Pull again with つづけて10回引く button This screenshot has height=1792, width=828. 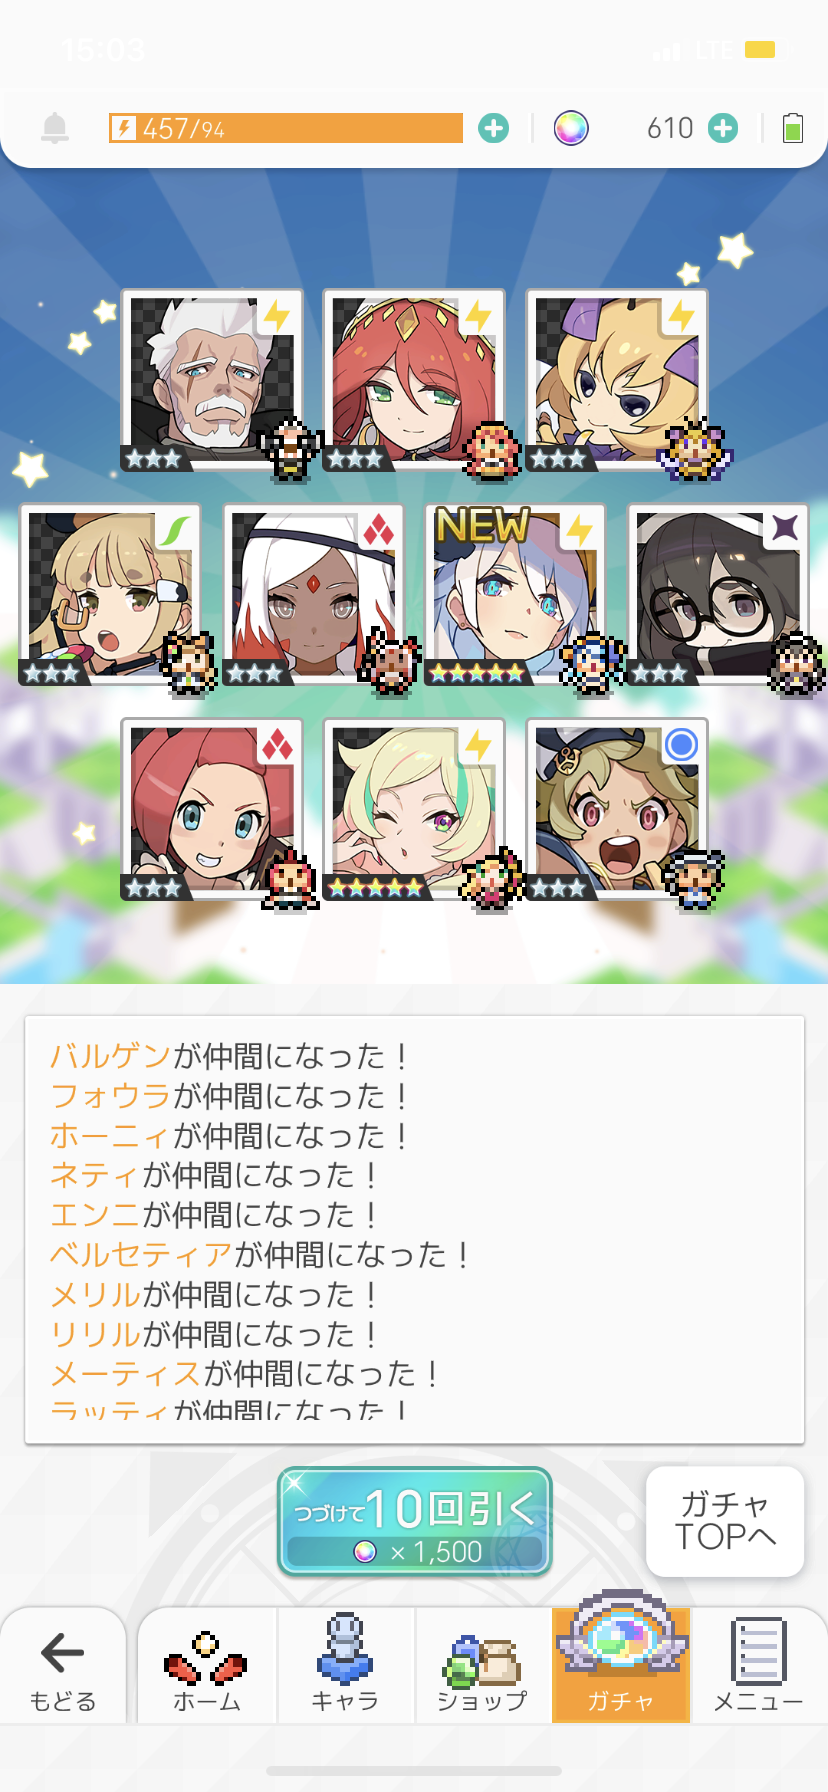click(x=414, y=1522)
